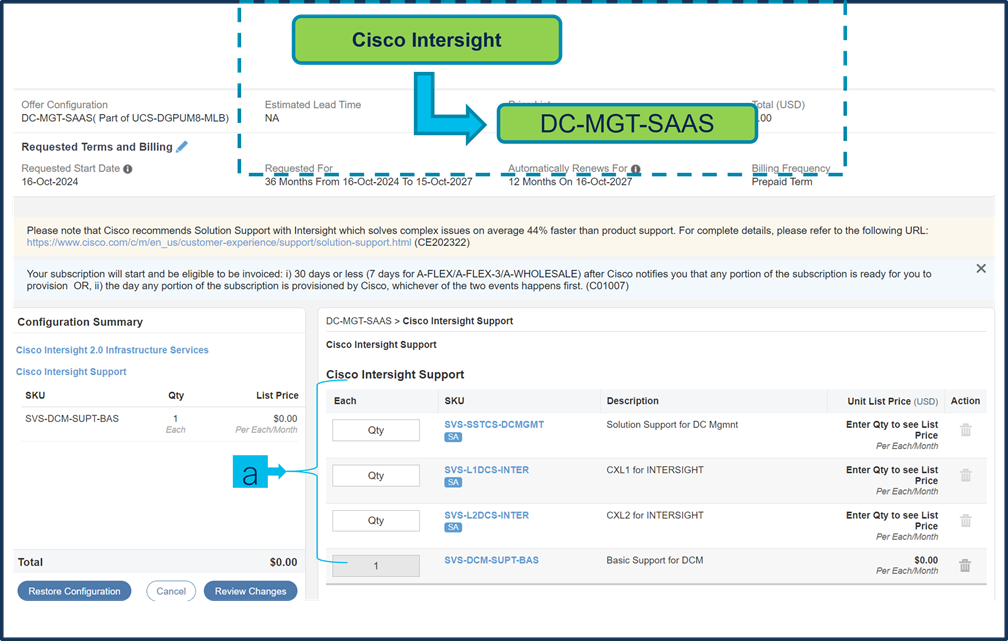Close the subscription notice message

pos(981,268)
